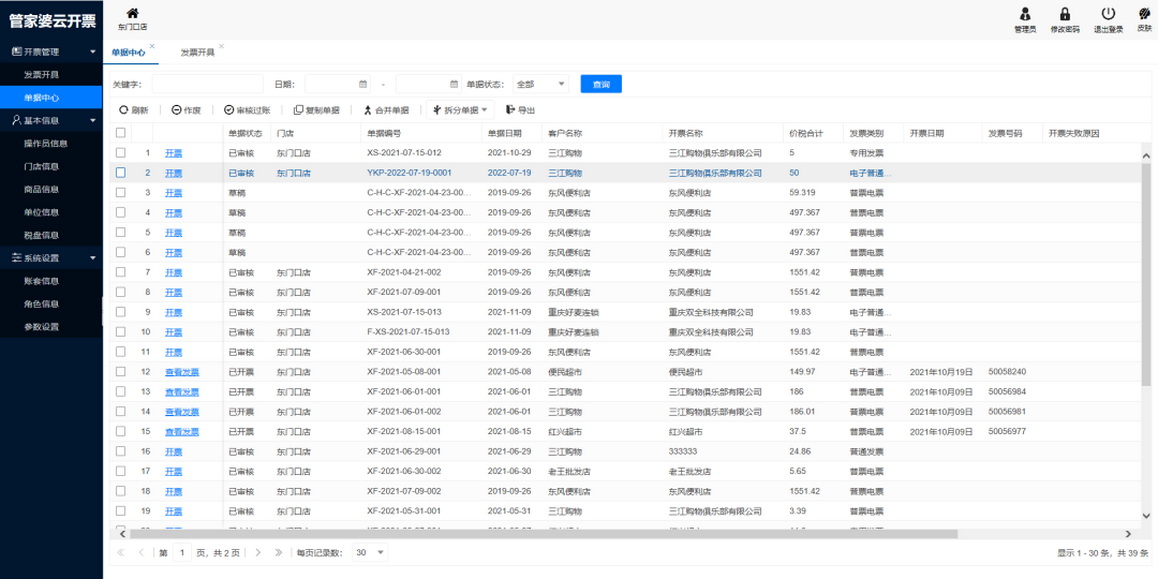The height and width of the screenshot is (579, 1158).
Task: Open 商品信息 in the left sidebar
Action: [x=42, y=189]
